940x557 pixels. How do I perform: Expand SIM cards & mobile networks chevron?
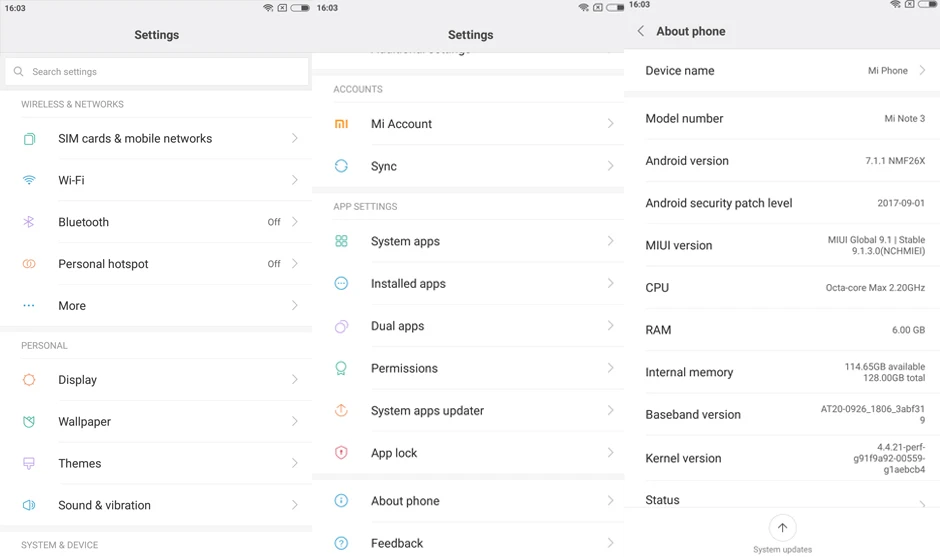click(294, 139)
